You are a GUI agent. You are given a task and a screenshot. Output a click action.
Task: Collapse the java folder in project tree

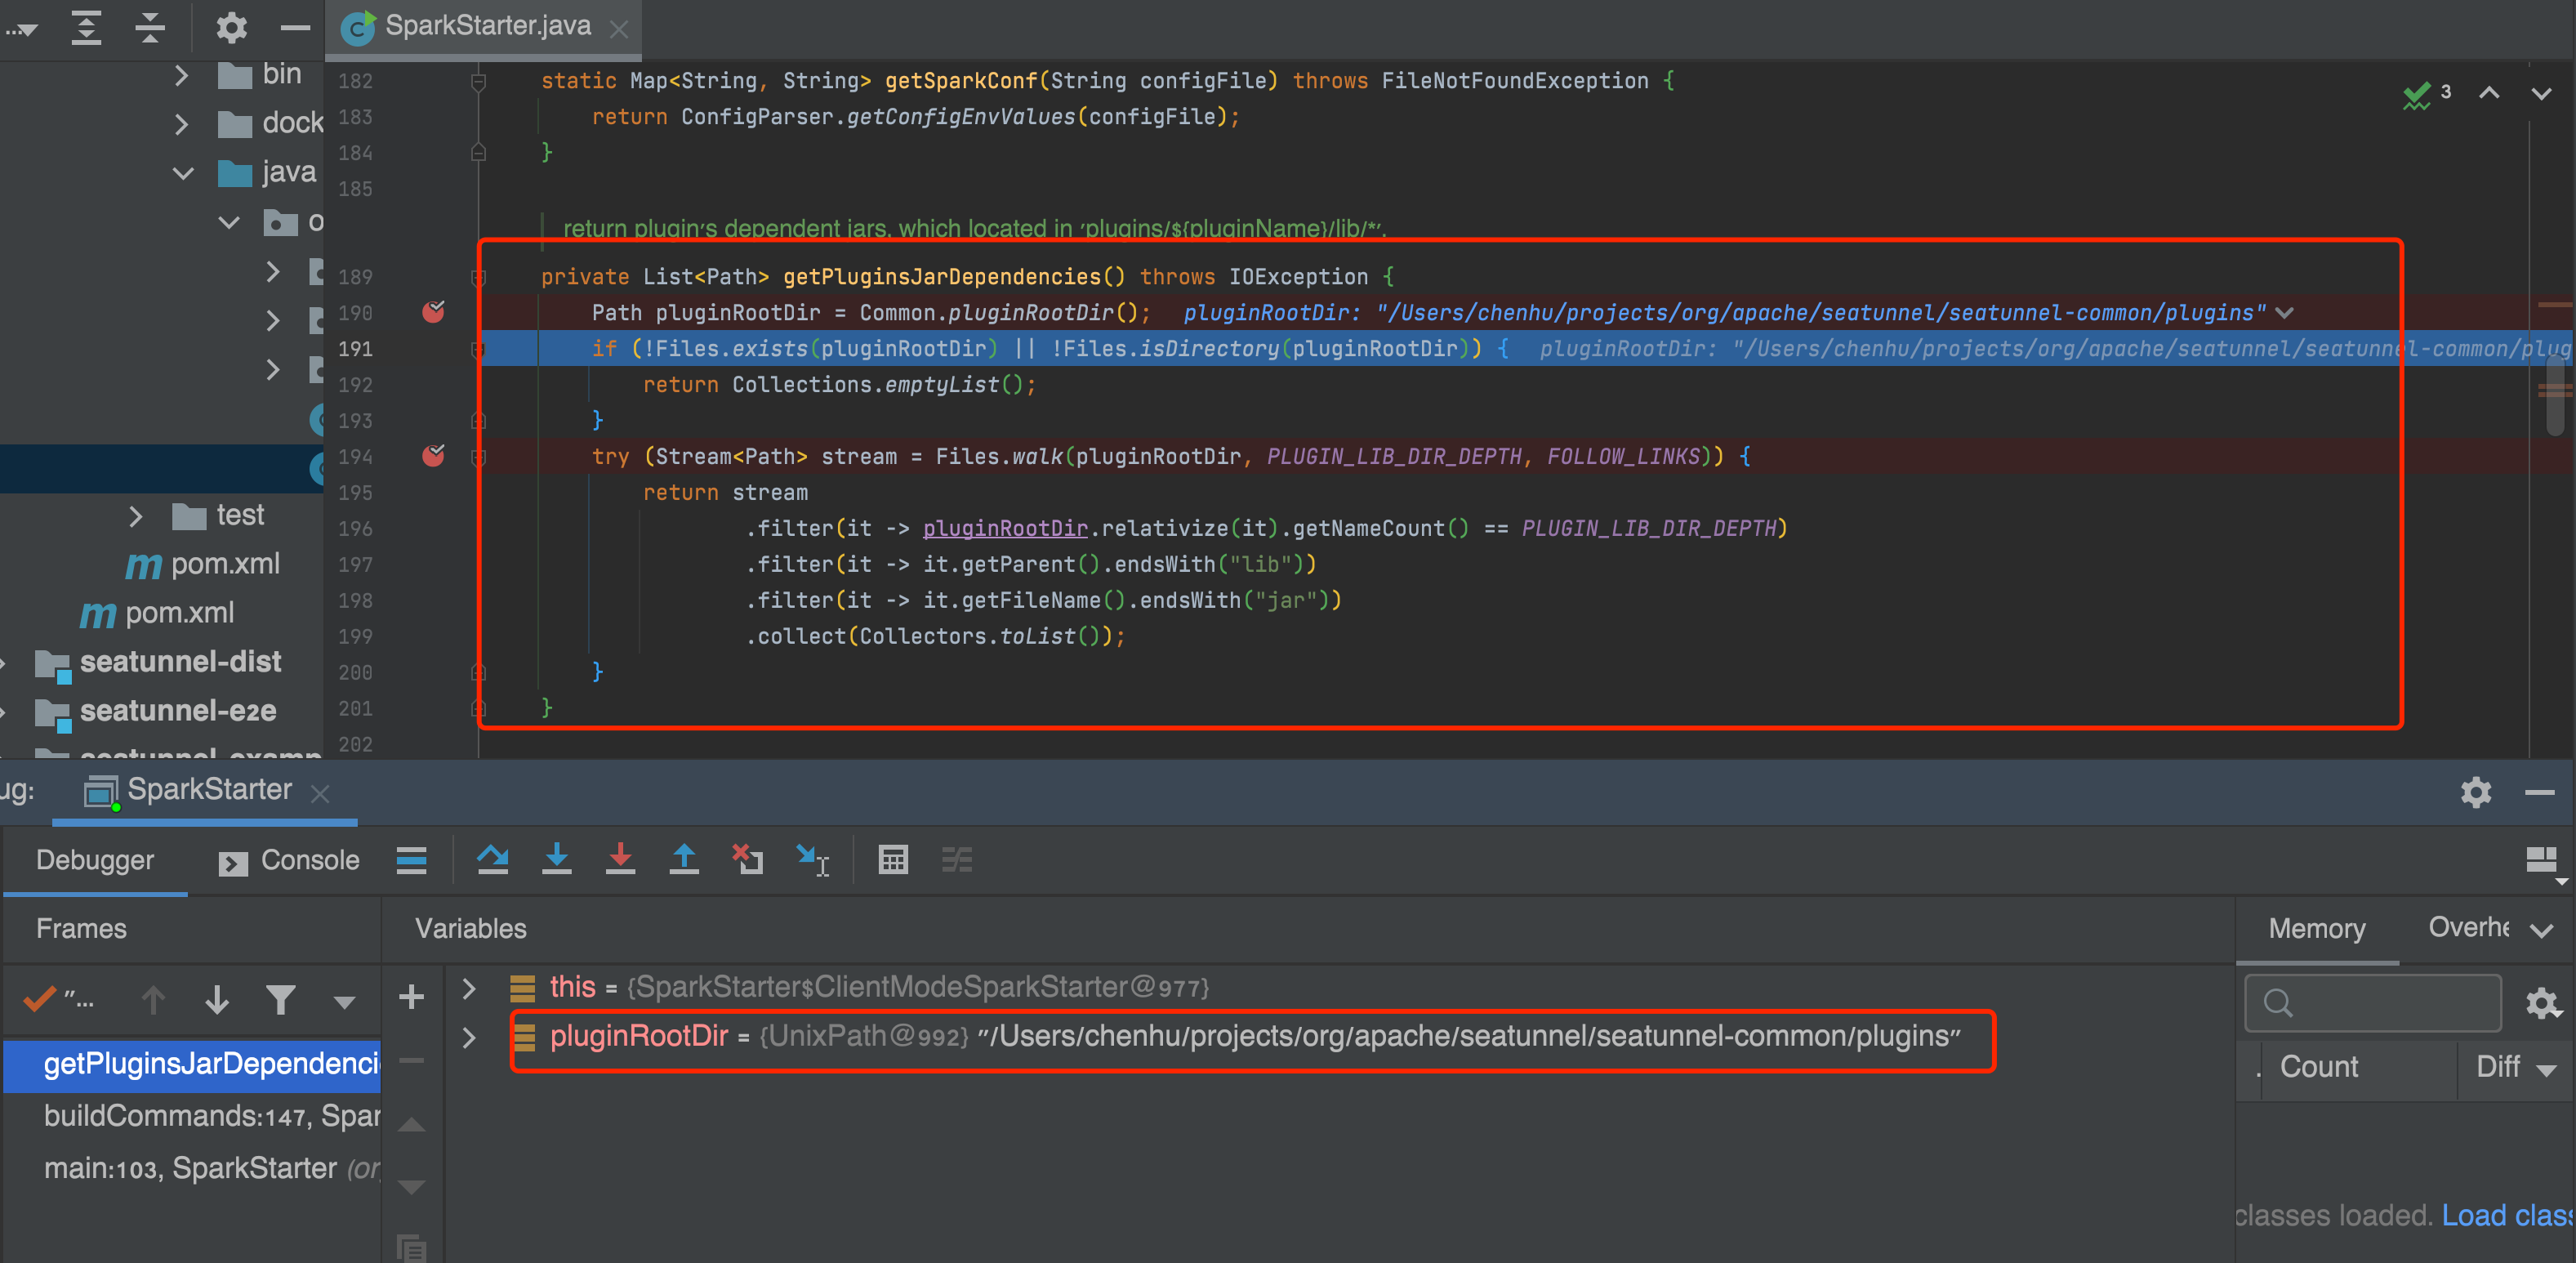(182, 172)
